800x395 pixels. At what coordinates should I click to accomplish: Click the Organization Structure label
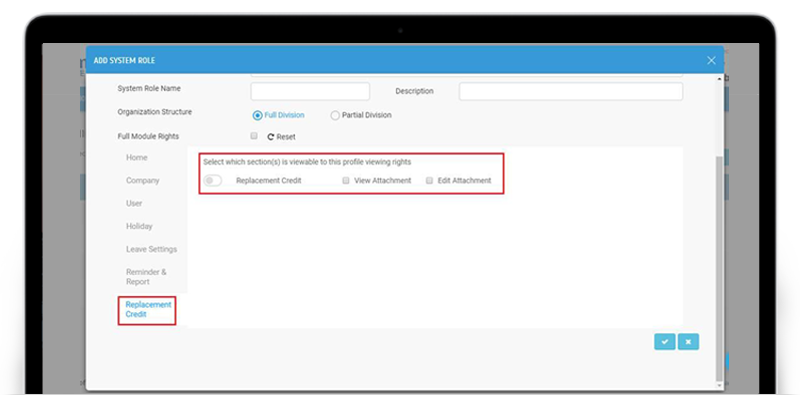[155, 112]
